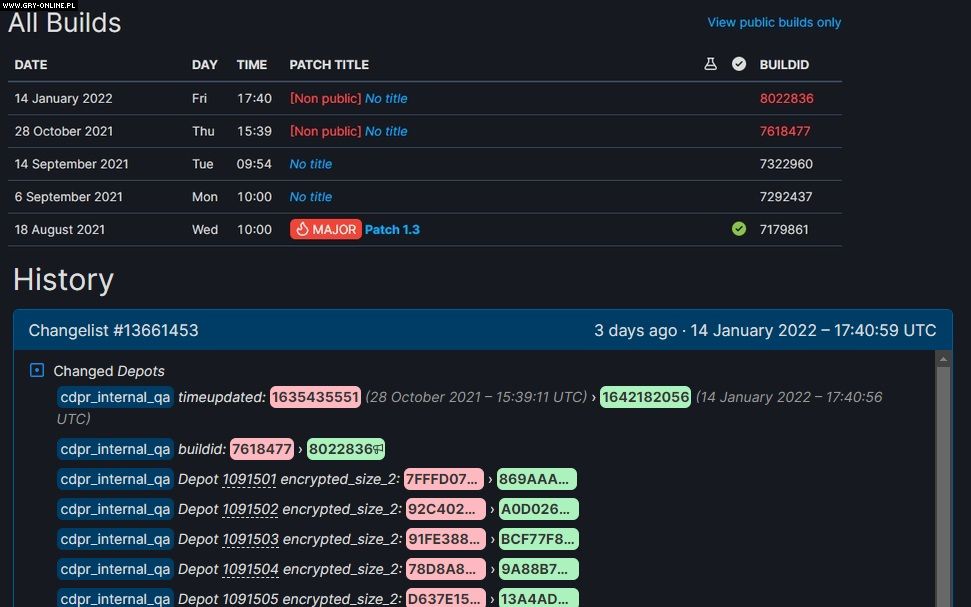Open Depot 1091503 link
Image resolution: width=971 pixels, height=607 pixels.
(x=250, y=539)
